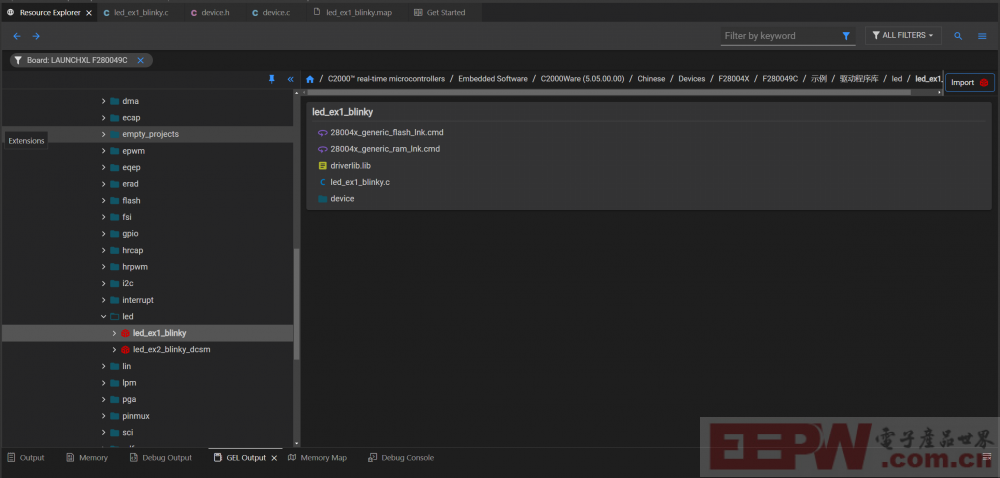Image resolution: width=1000 pixels, height=478 pixels.
Task: Click the driverlib.lib yellow file icon
Action: pos(322,166)
